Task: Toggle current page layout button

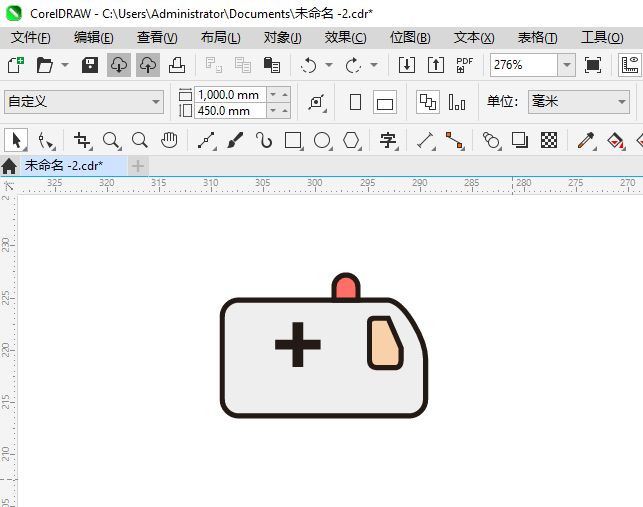Action: (x=457, y=102)
